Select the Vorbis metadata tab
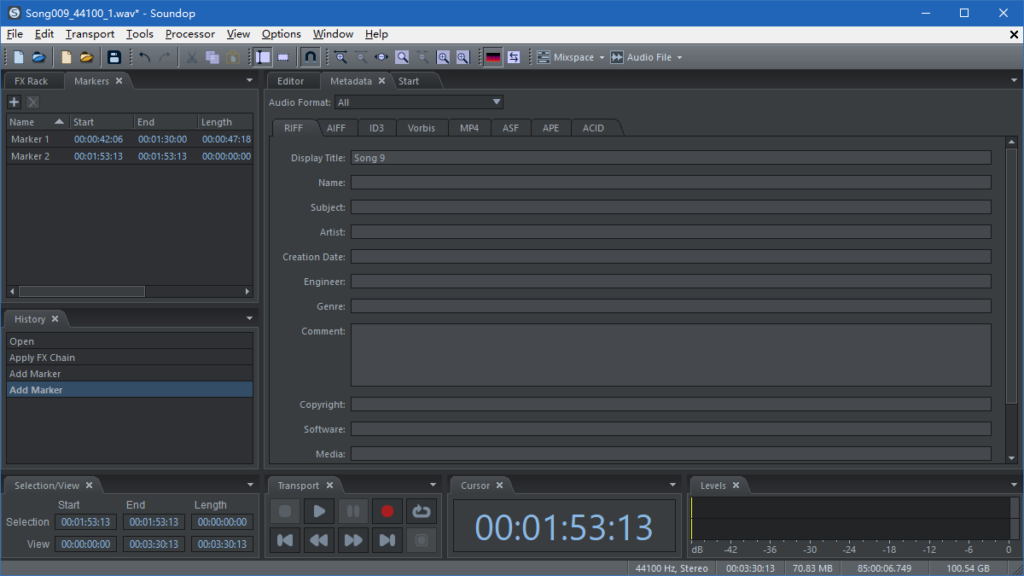The height and width of the screenshot is (576, 1024). (421, 128)
